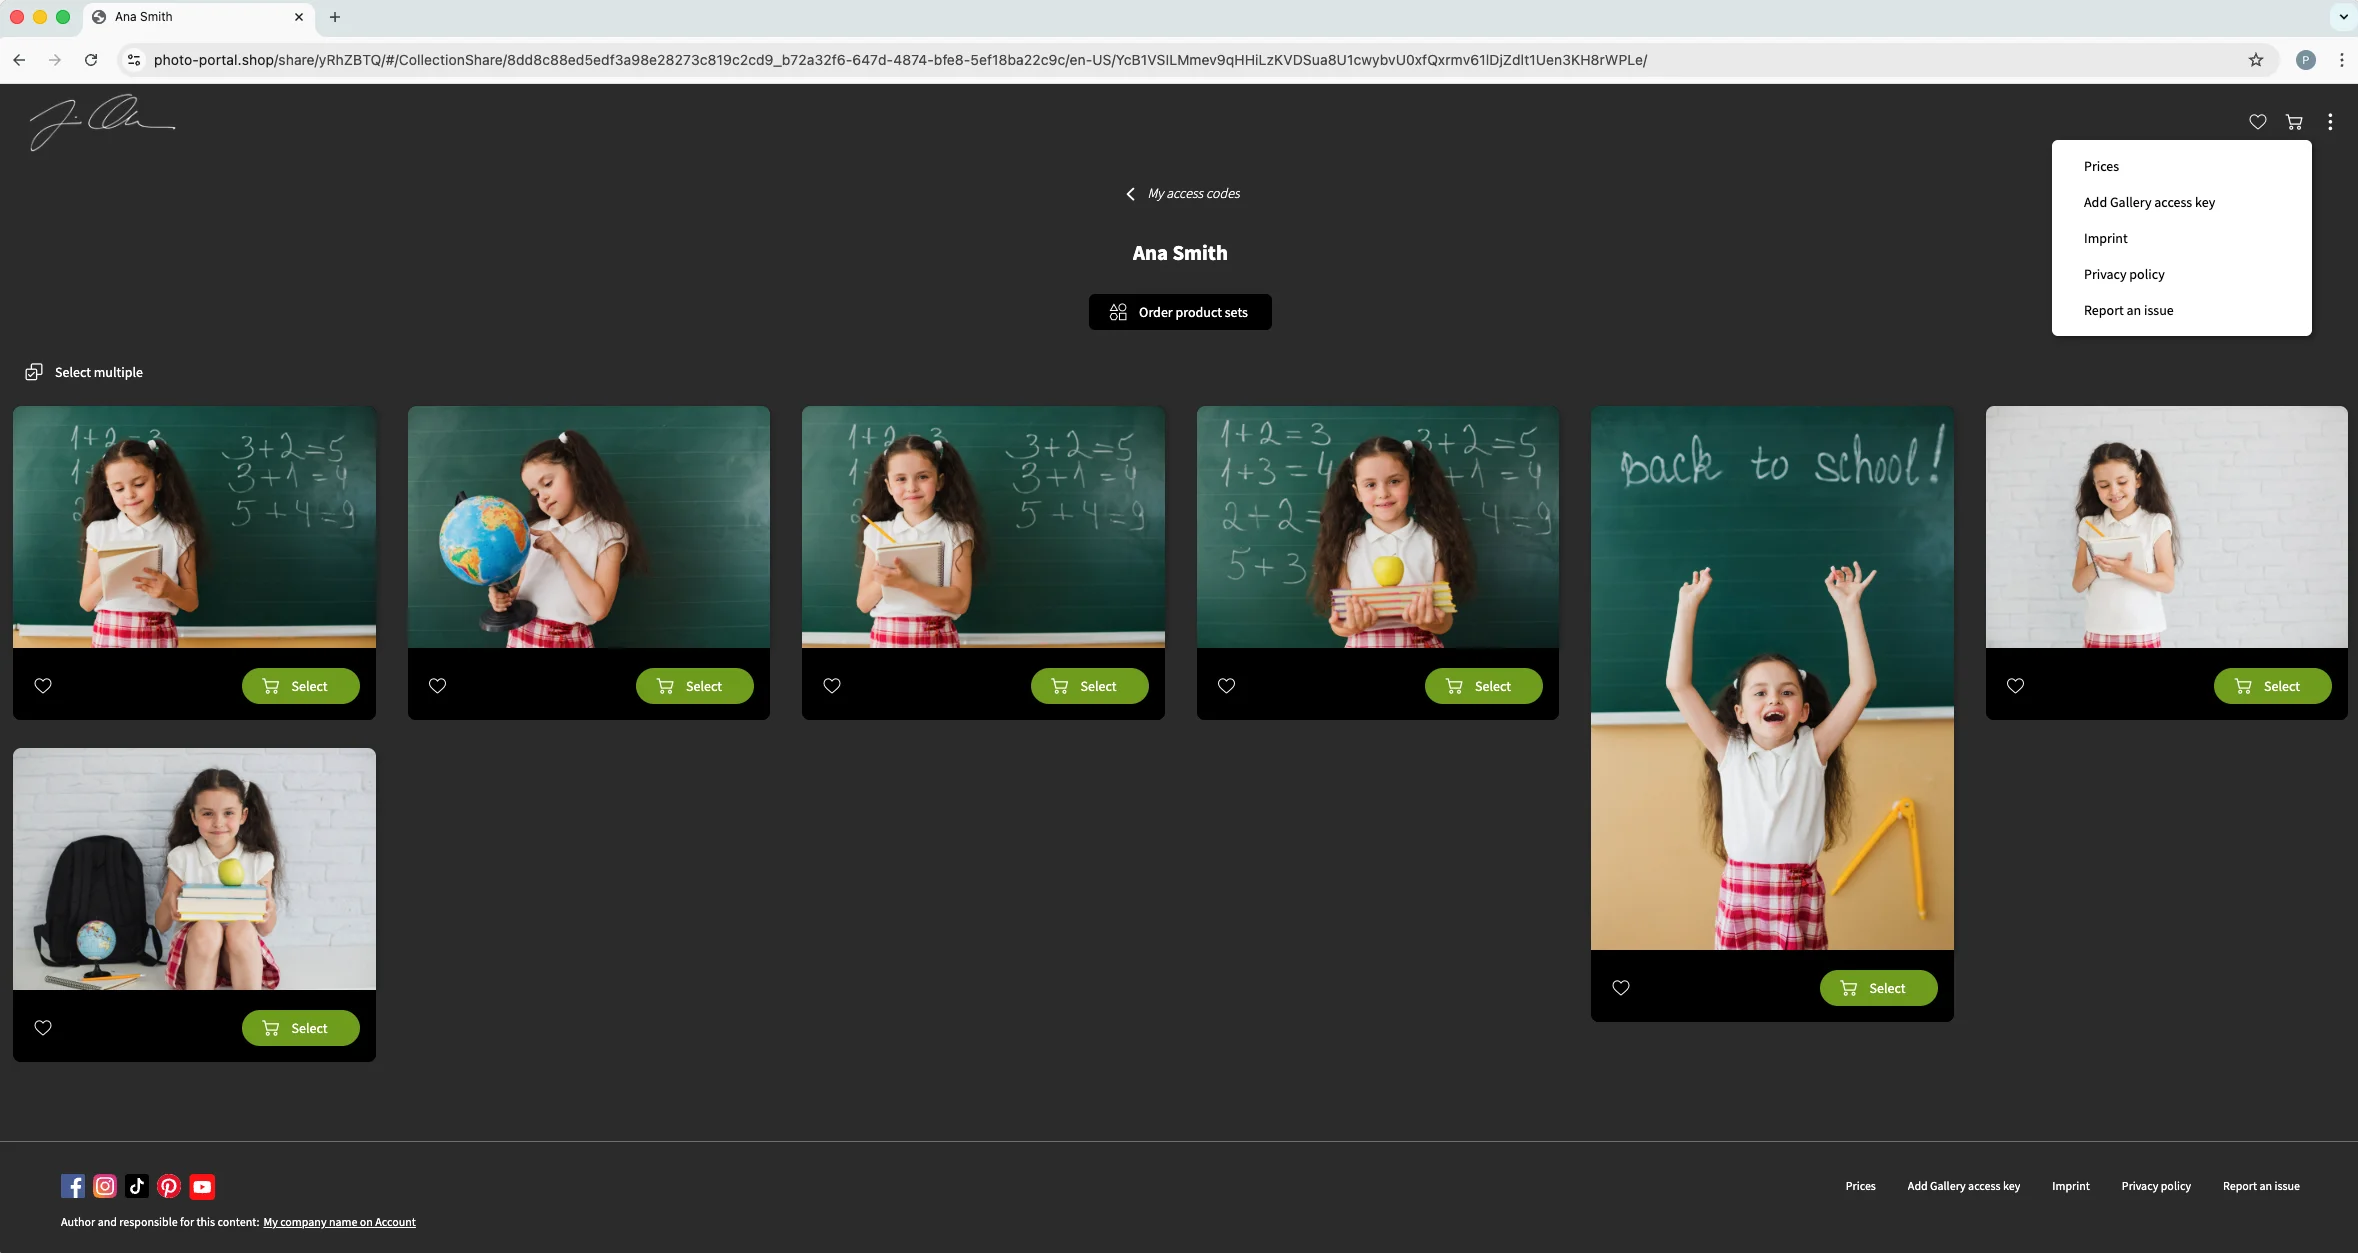Go back via My access codes chevron
Image resolution: width=2358 pixels, height=1253 pixels.
click(x=1130, y=194)
